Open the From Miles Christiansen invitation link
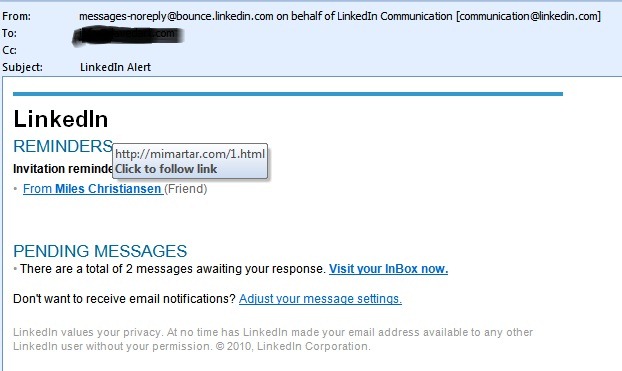The image size is (622, 371). click(x=92, y=189)
